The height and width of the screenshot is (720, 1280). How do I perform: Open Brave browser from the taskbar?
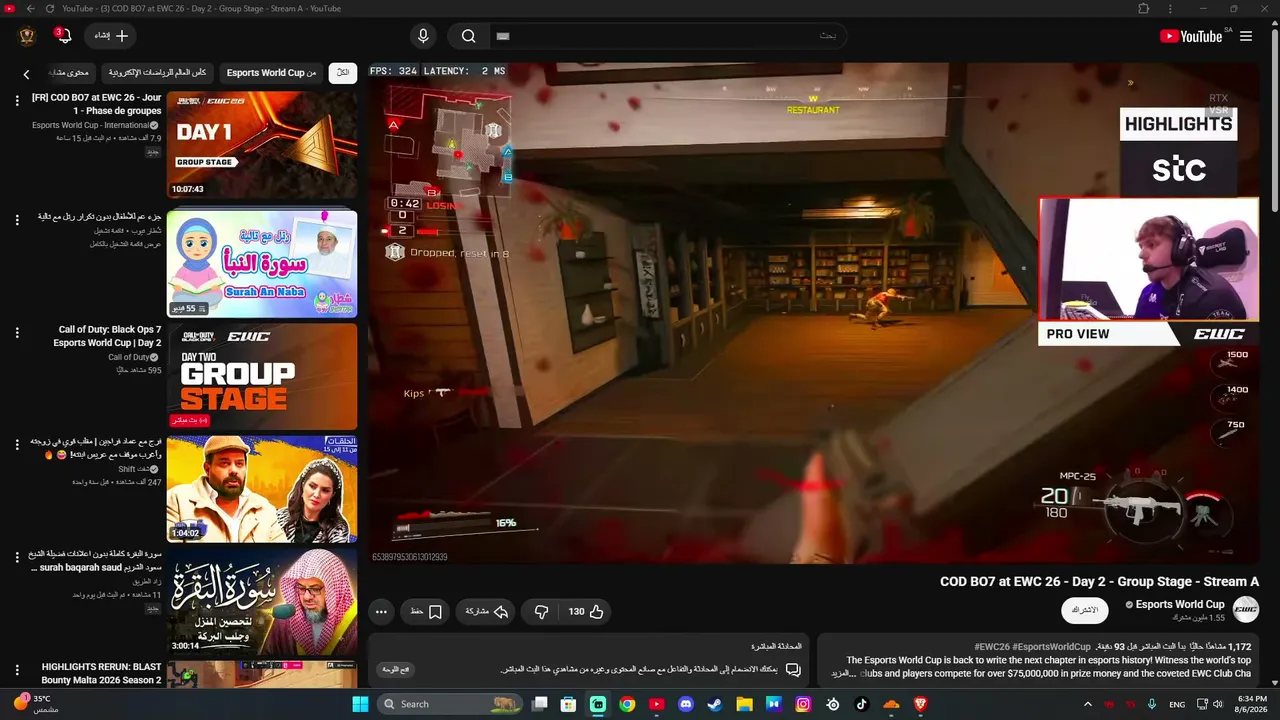click(921, 704)
